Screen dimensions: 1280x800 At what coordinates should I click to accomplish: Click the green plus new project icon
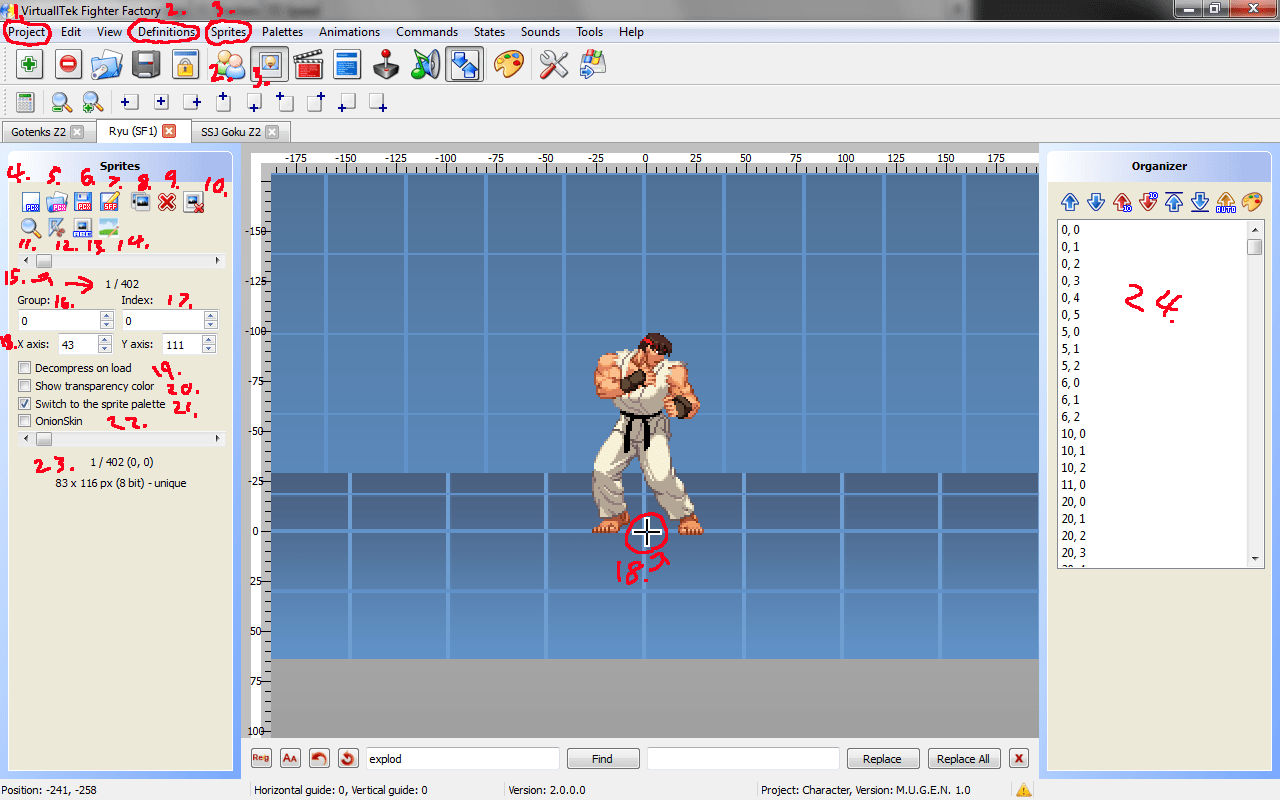click(30, 66)
